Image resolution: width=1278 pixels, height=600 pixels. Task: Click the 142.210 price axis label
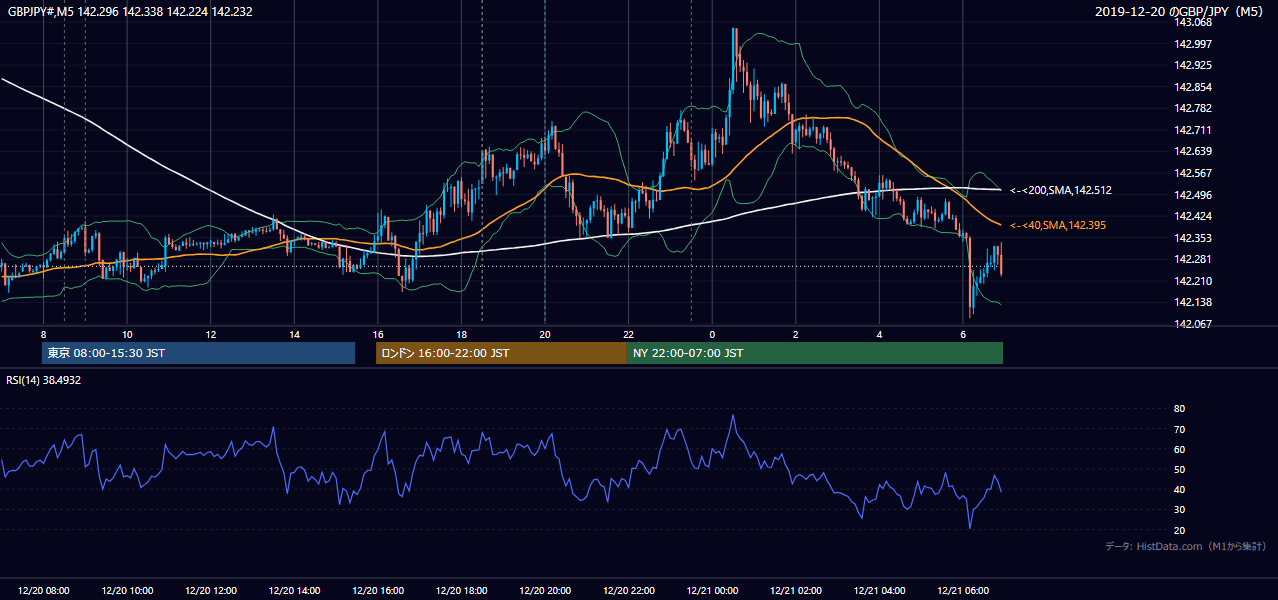[1192, 281]
